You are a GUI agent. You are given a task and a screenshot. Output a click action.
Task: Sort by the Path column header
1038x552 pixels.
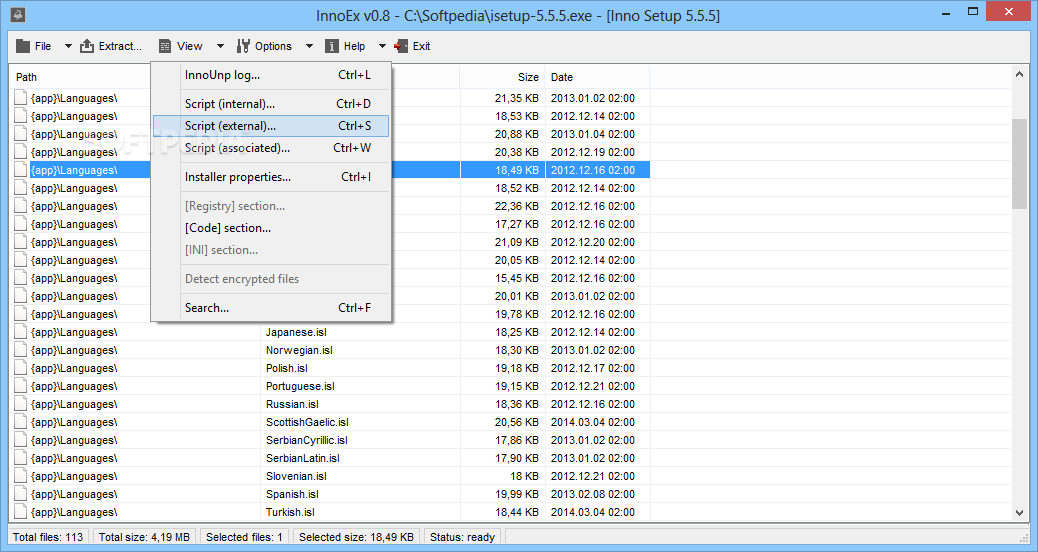click(26, 77)
